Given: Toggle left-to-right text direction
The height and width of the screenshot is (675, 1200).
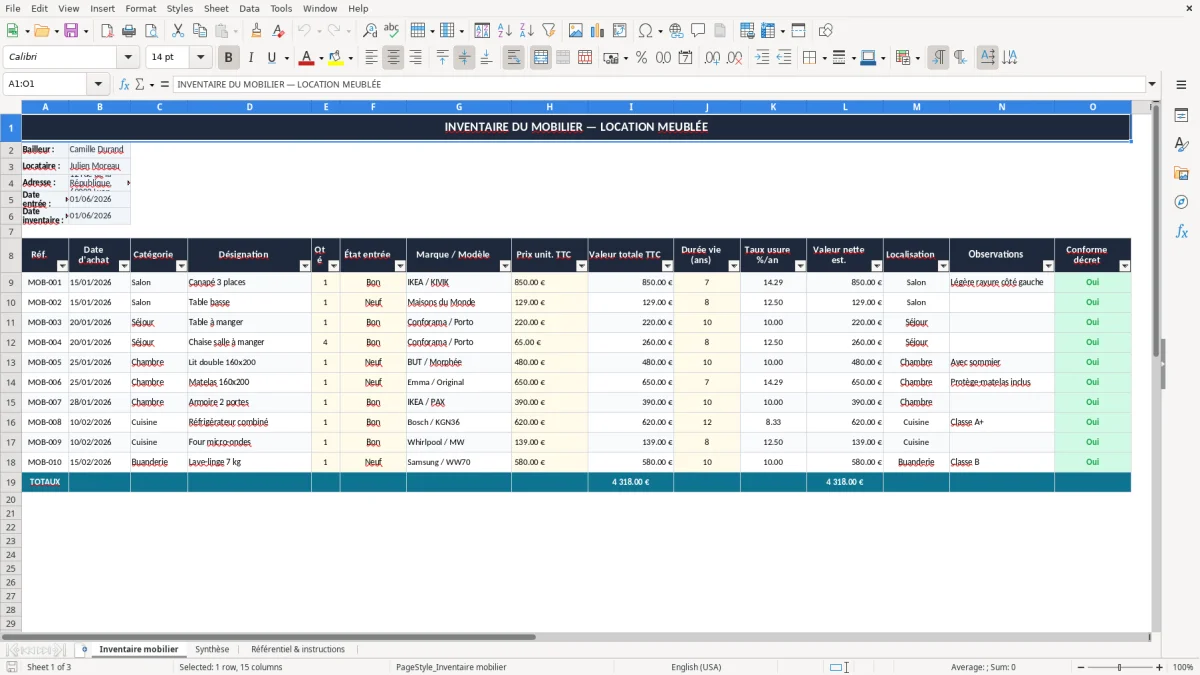Looking at the screenshot, I should 938,58.
